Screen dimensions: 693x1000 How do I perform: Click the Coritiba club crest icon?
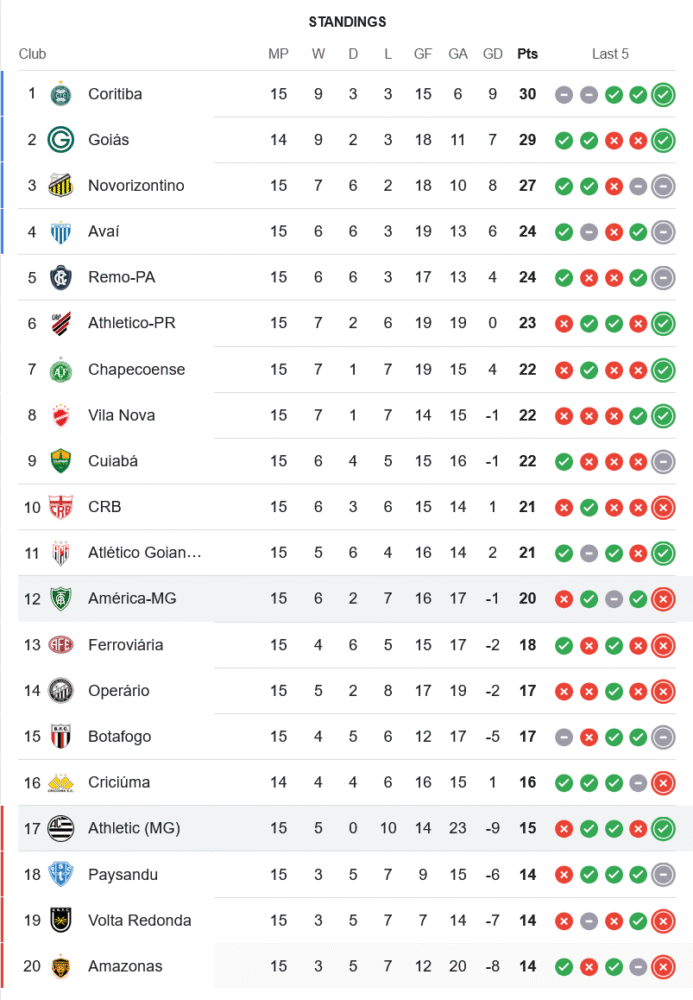[62, 94]
